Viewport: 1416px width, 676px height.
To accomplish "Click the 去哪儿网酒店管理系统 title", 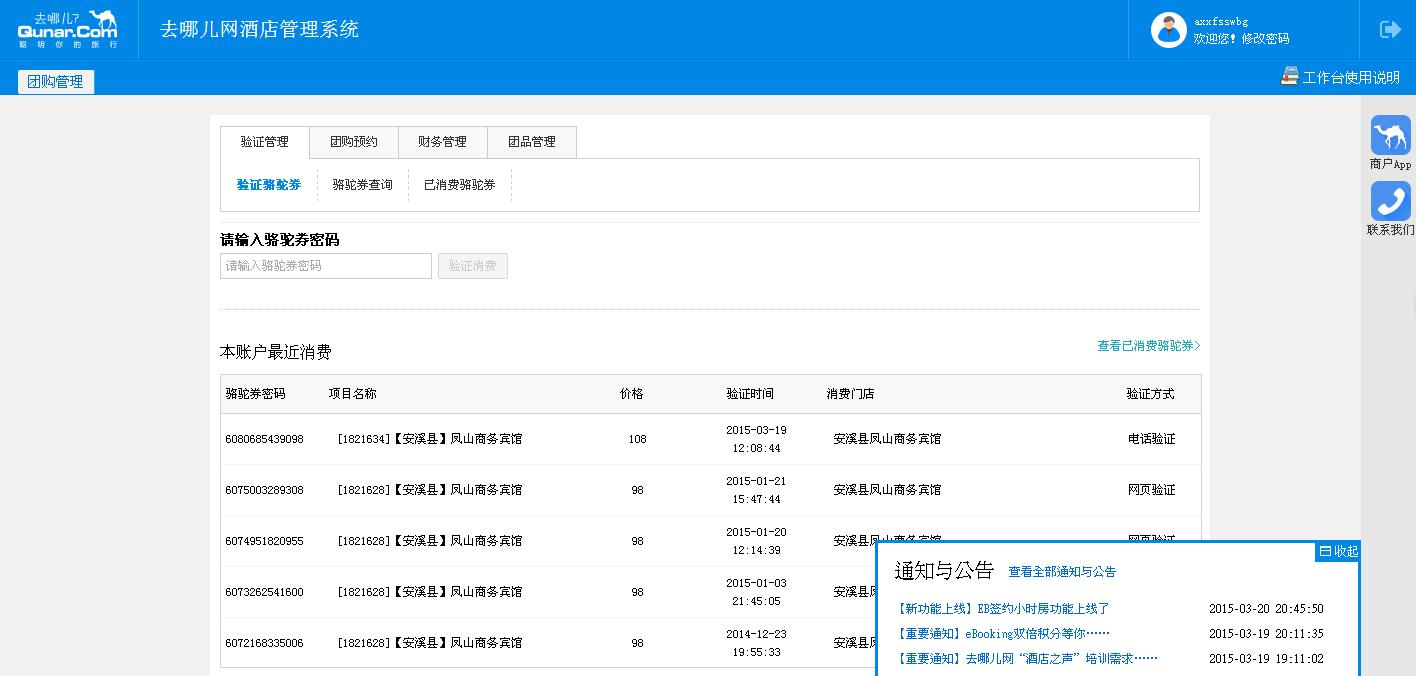I will (260, 29).
